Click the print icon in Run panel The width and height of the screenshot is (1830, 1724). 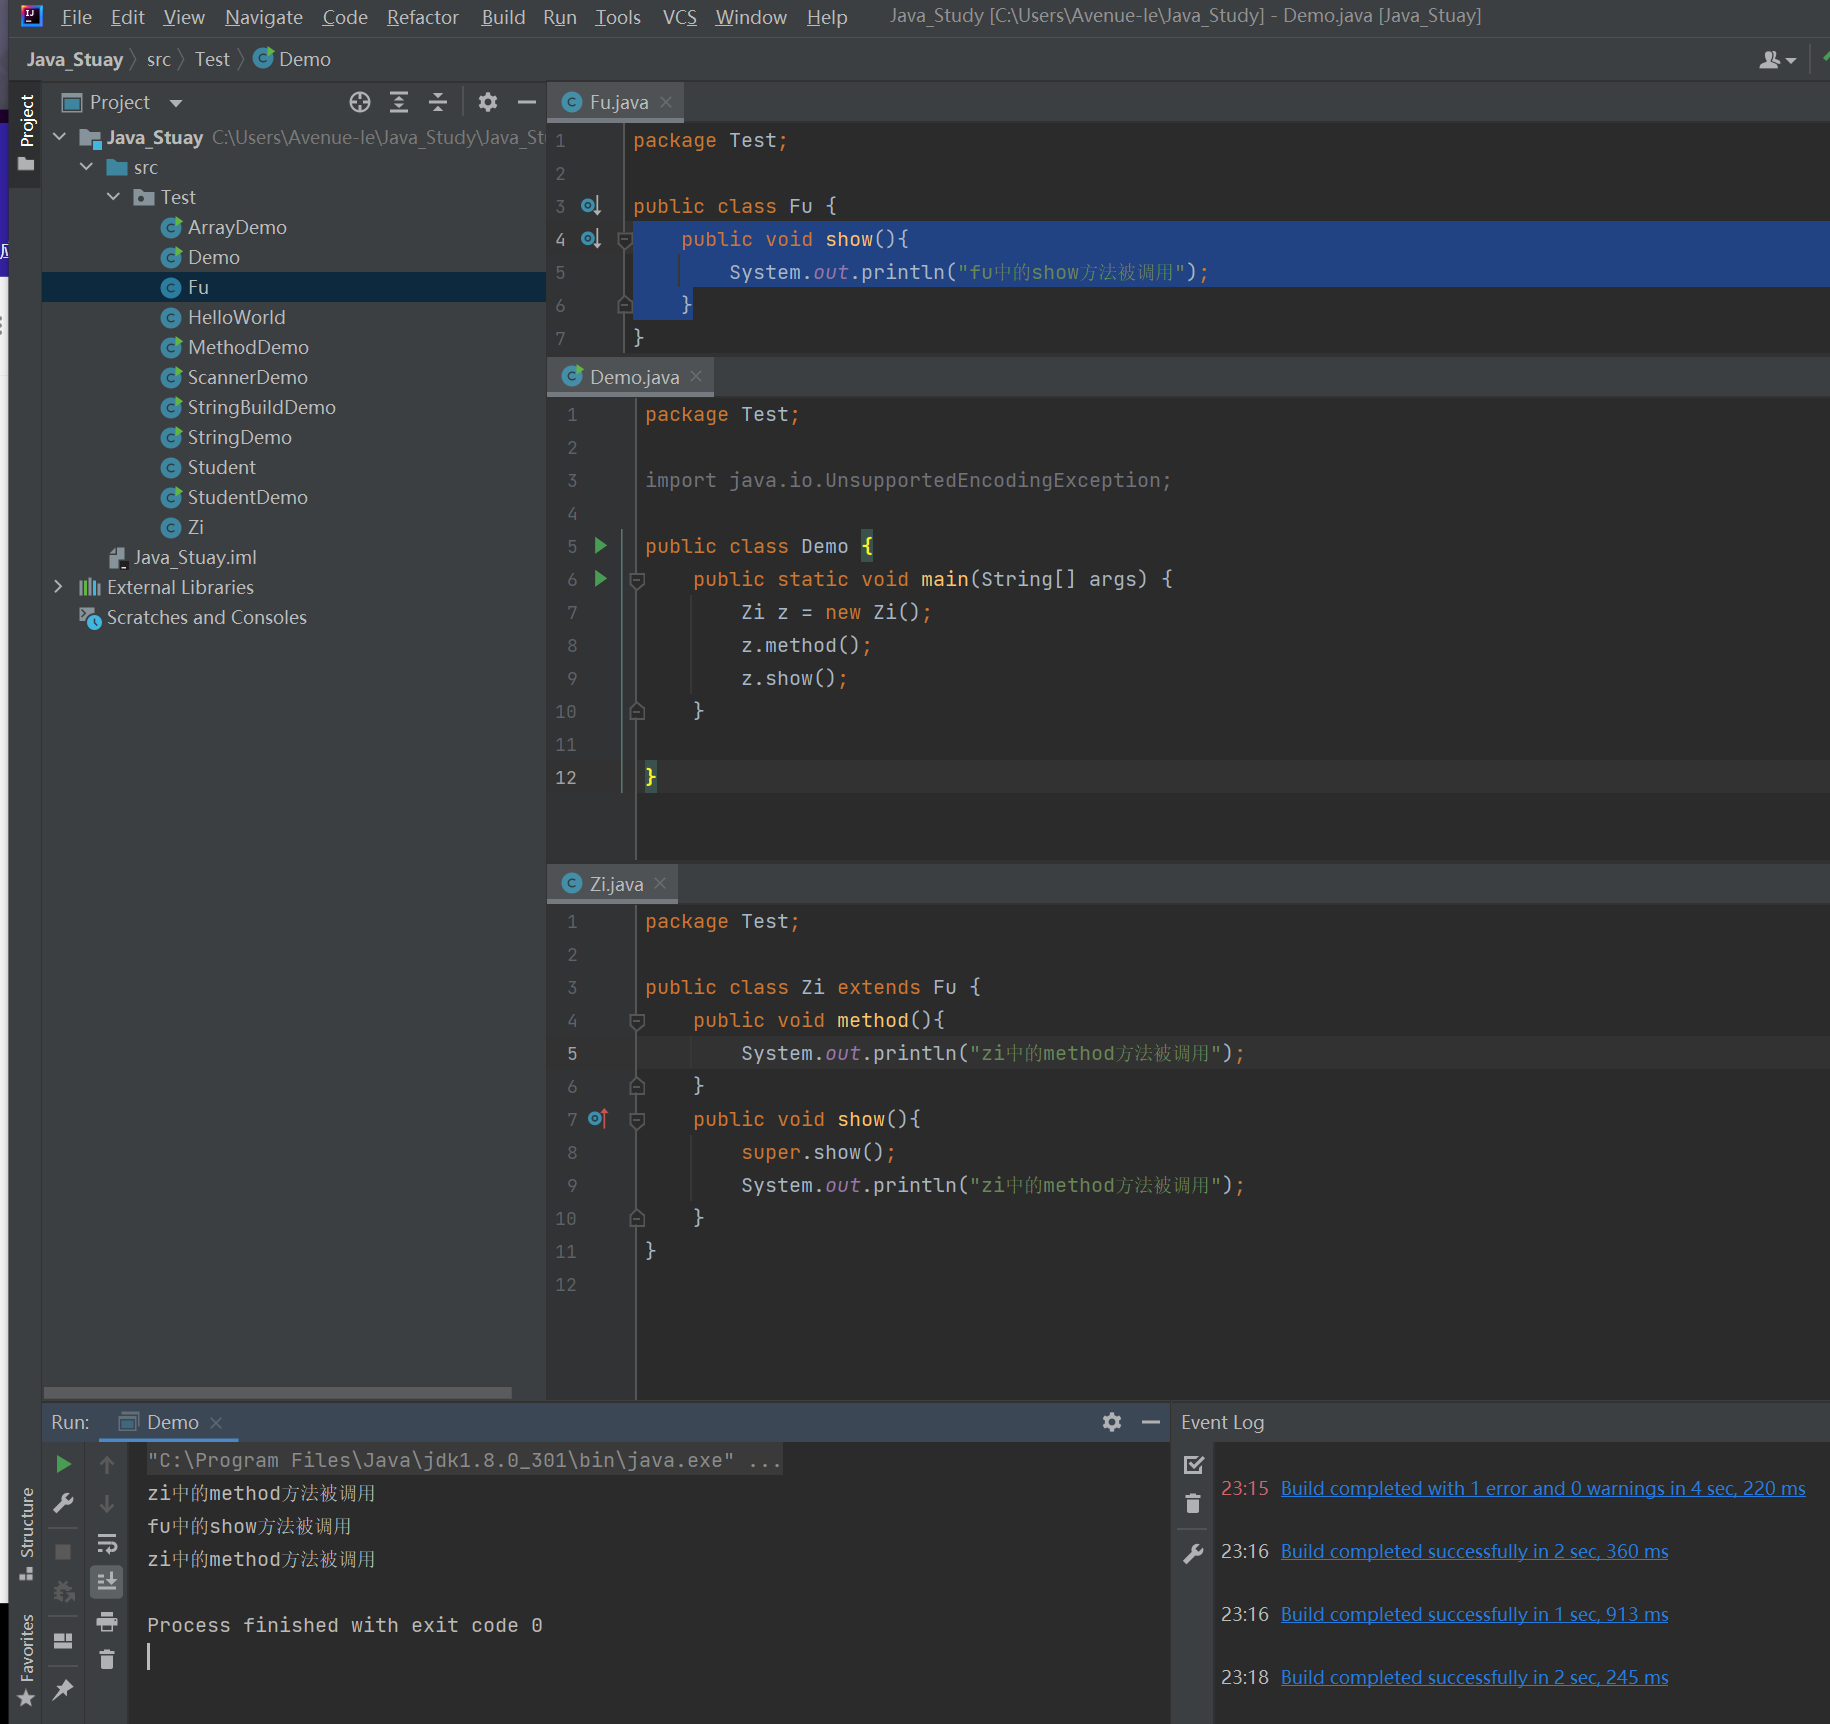click(x=107, y=1621)
